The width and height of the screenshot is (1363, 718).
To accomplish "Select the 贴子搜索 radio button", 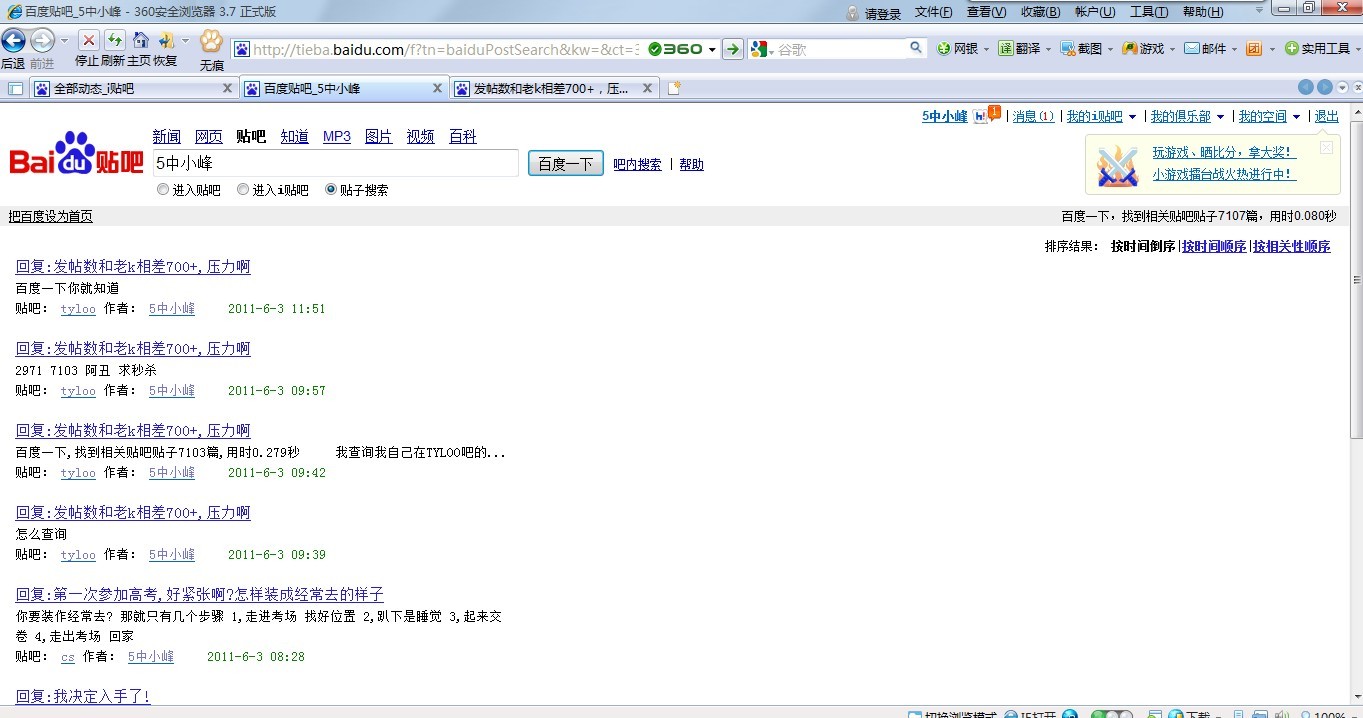I will [331, 189].
